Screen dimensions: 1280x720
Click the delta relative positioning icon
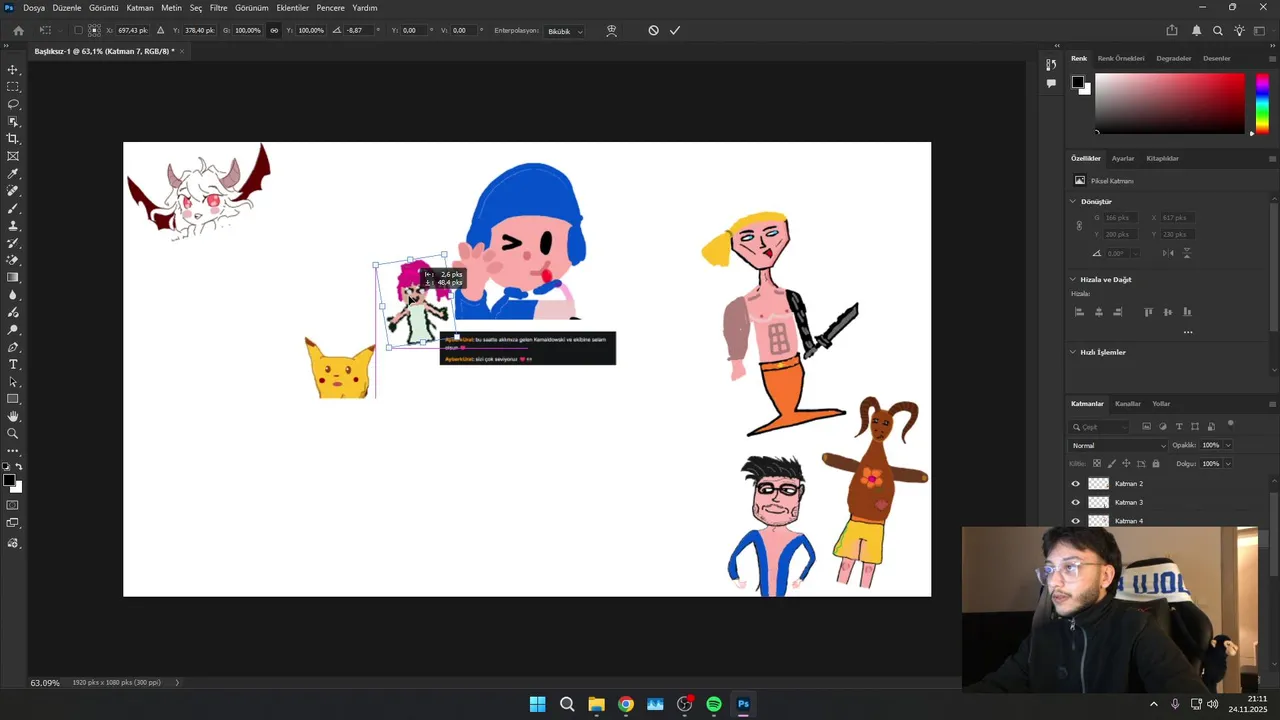click(x=160, y=31)
